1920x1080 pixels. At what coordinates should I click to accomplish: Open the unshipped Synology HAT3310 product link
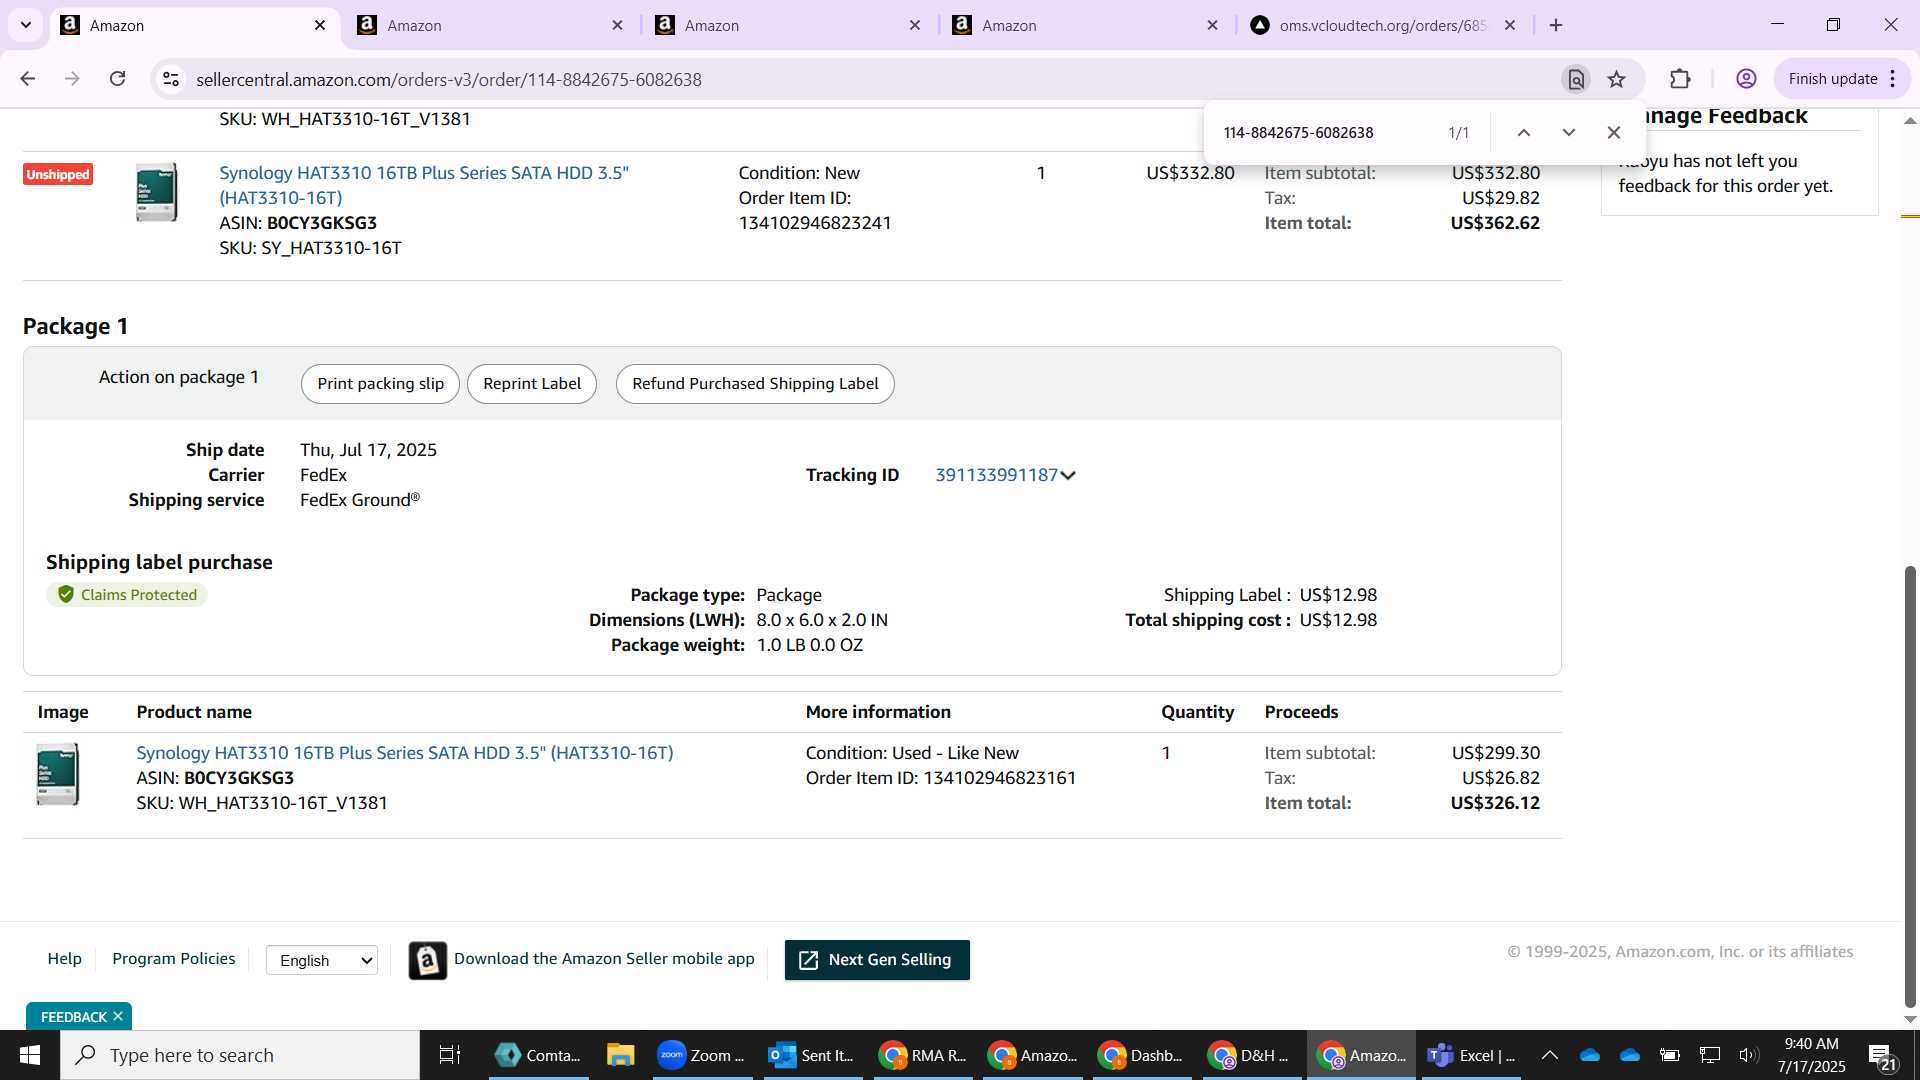point(424,185)
